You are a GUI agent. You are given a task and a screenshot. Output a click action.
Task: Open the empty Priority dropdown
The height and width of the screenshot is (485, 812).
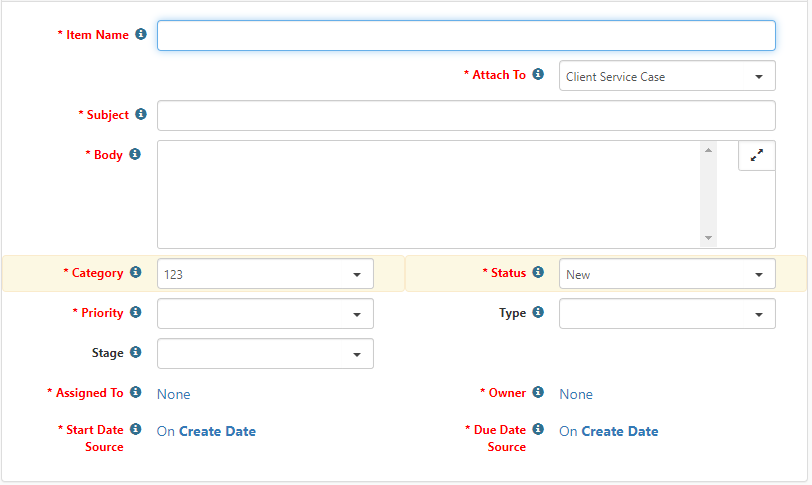point(265,314)
